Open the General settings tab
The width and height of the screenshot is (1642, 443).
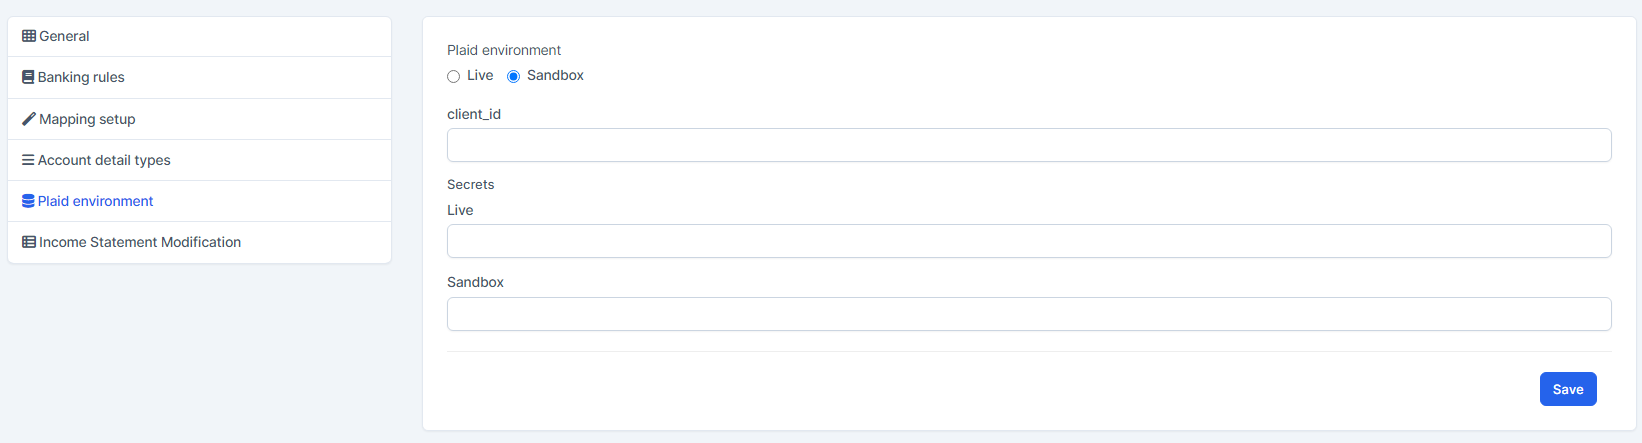65,36
